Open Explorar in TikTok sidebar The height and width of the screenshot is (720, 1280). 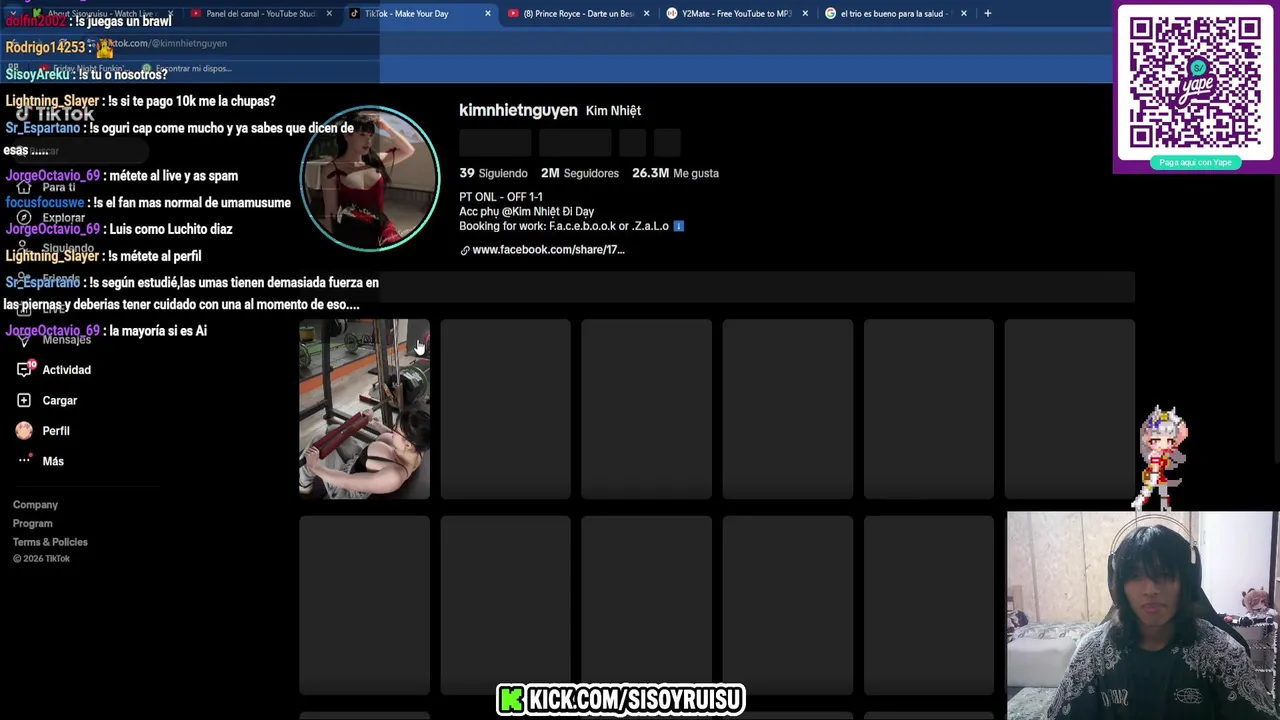(x=63, y=217)
